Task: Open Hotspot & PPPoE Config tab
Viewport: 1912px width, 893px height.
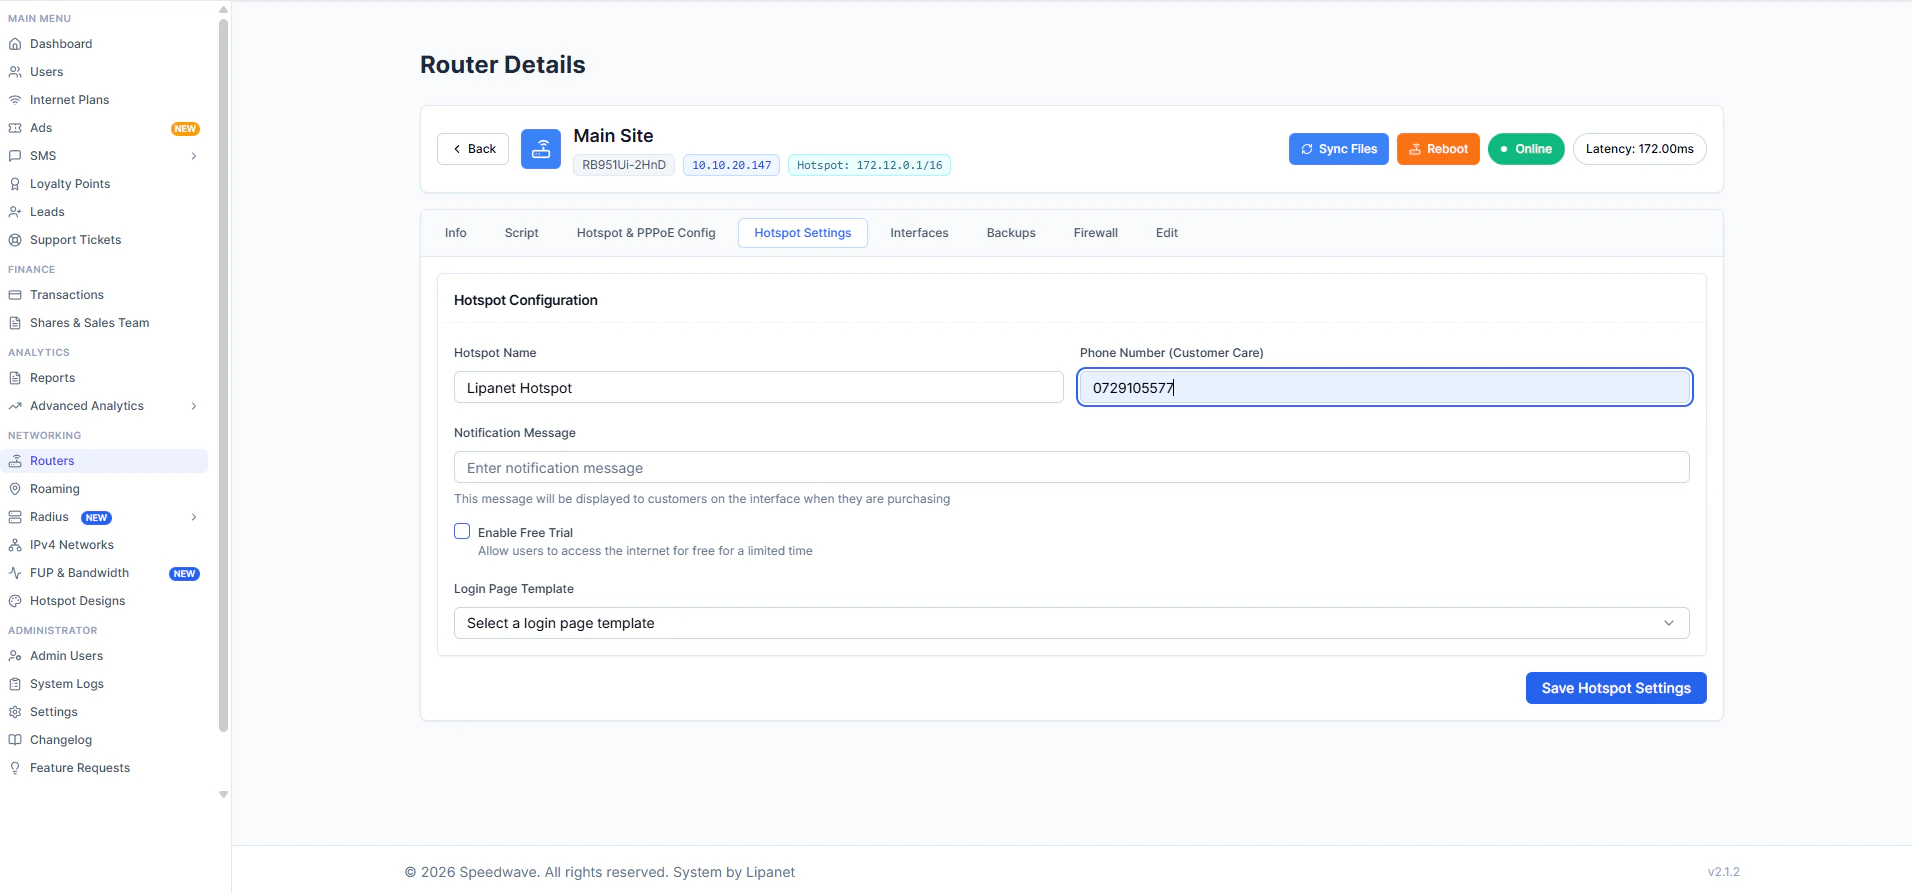Action: 646,233
